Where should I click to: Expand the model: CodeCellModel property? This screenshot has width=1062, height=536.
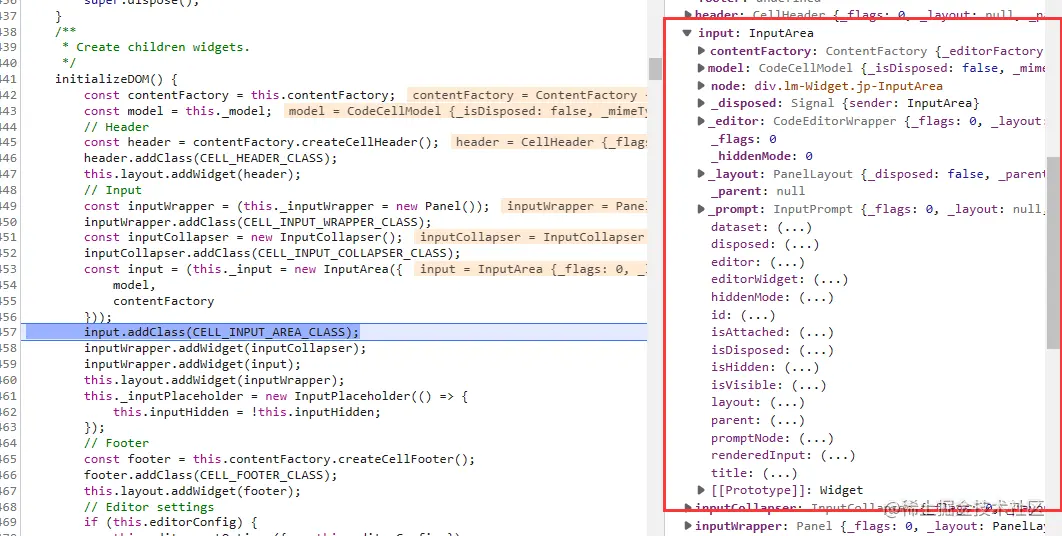[x=702, y=68]
